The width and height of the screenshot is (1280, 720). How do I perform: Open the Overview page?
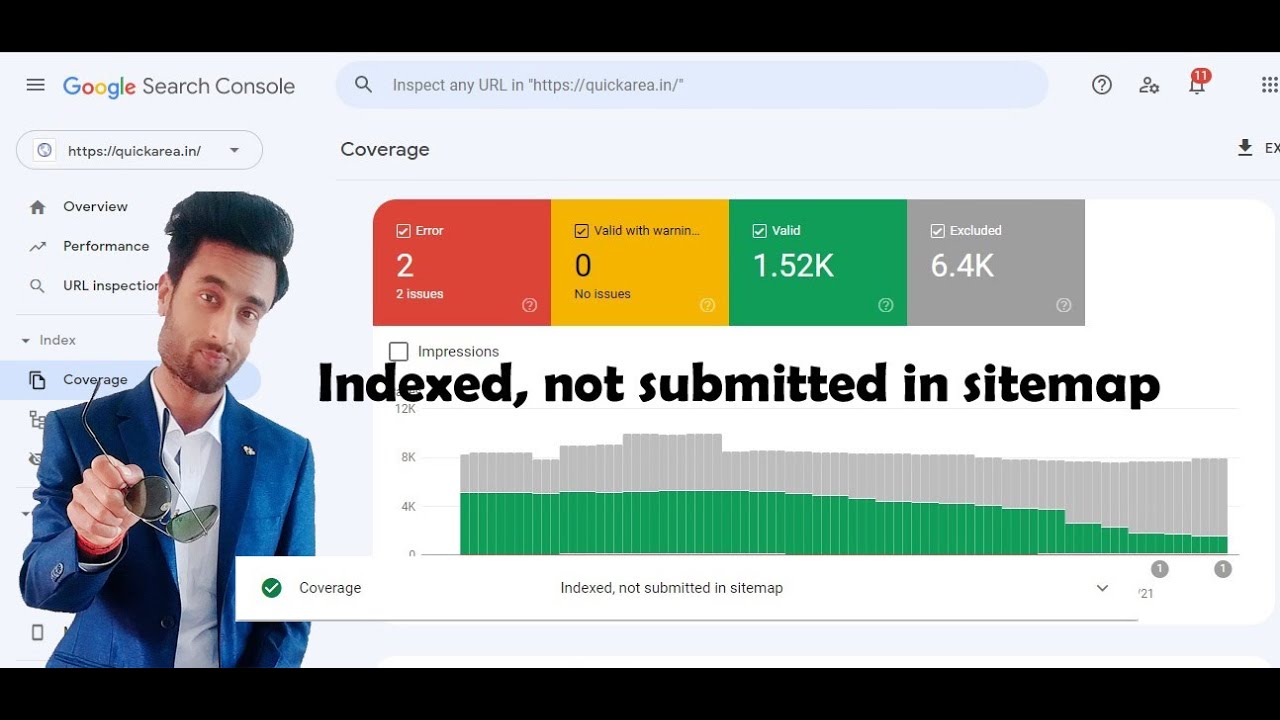pyautogui.click(x=96, y=206)
